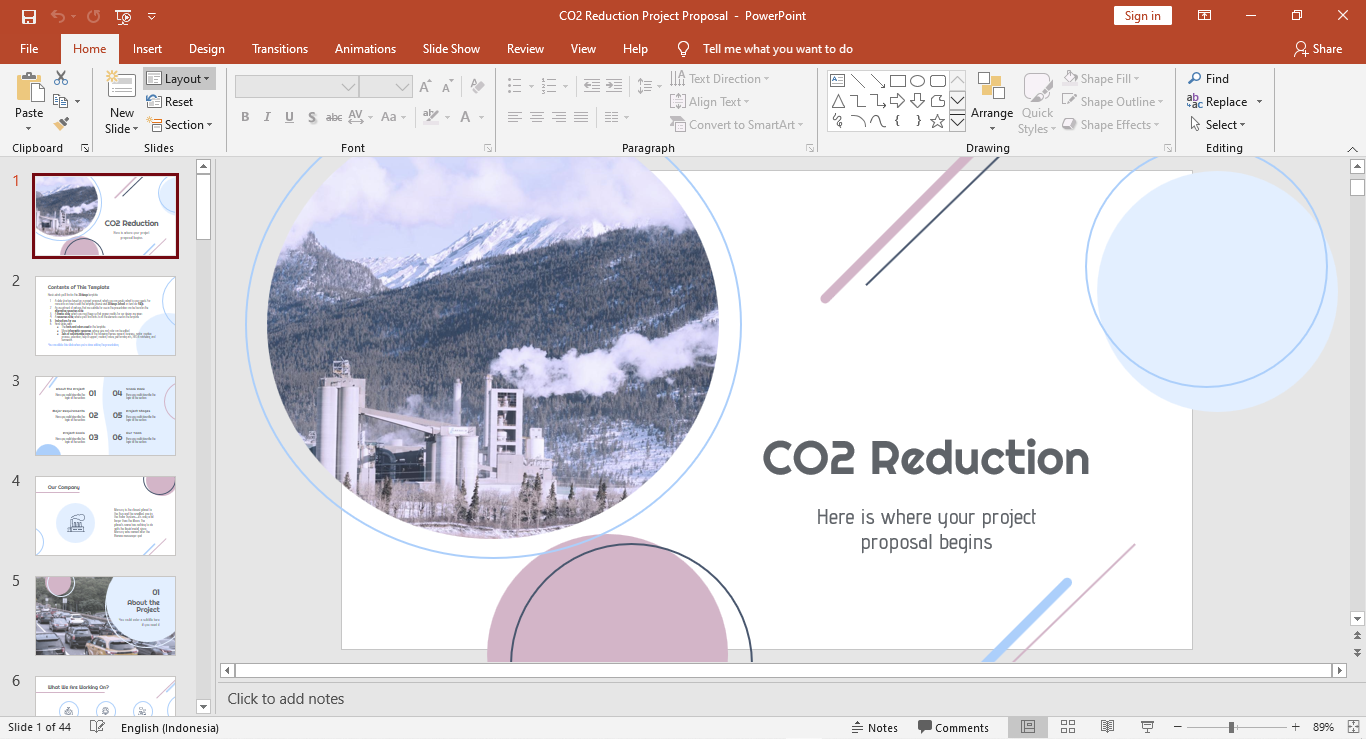Toggle Italic formatting
The image size is (1366, 739).
click(x=267, y=117)
